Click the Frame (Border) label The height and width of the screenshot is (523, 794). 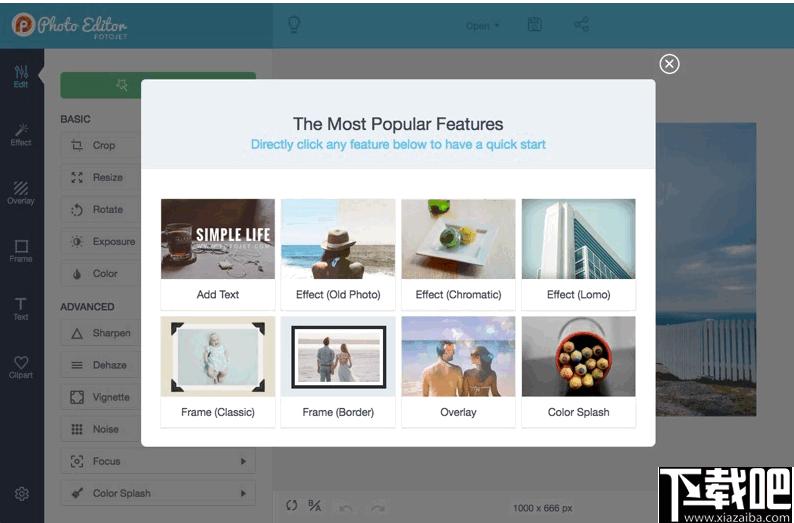pos(338,412)
